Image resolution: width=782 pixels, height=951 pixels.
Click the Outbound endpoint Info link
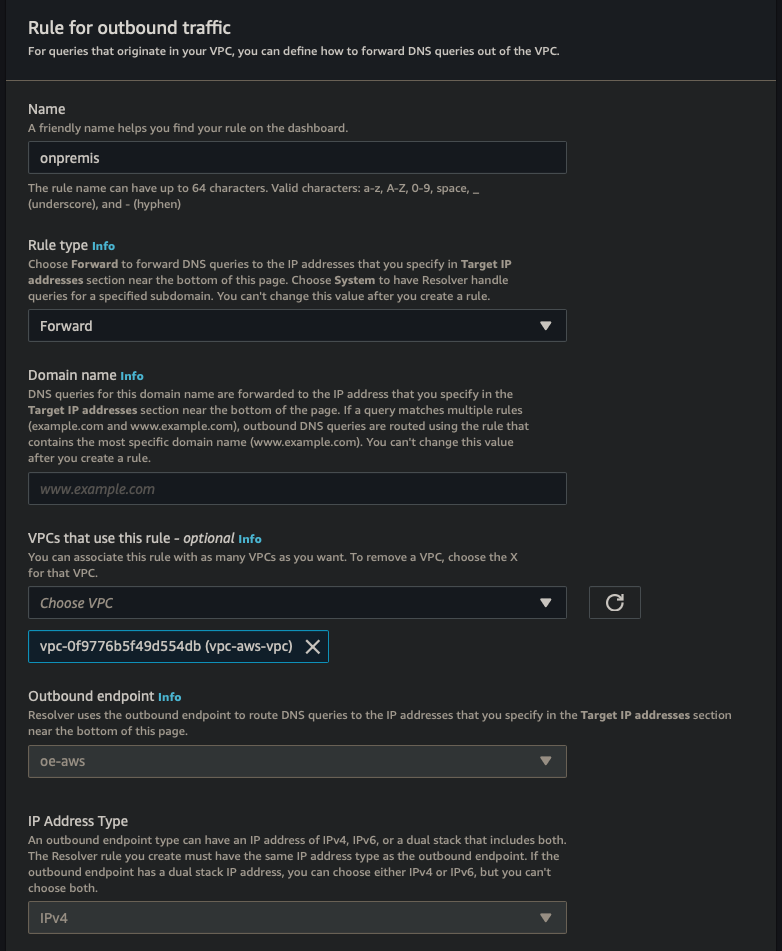tap(169, 697)
